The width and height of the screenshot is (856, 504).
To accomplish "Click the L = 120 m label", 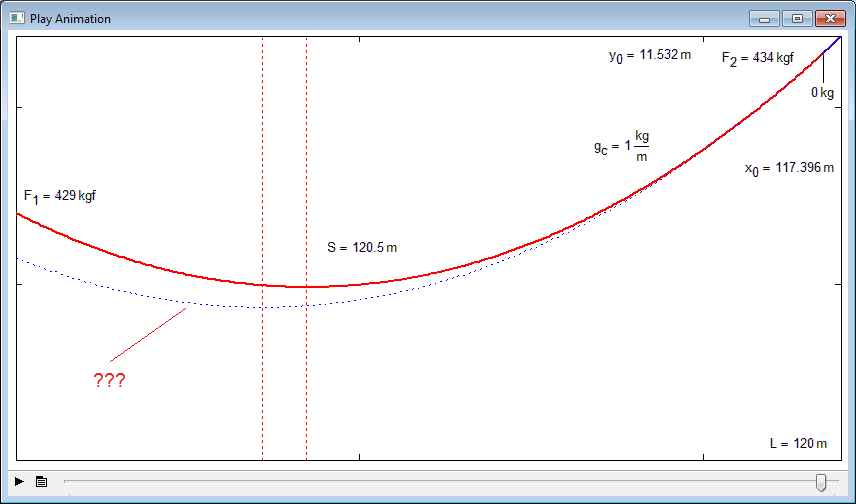I will tap(798, 443).
